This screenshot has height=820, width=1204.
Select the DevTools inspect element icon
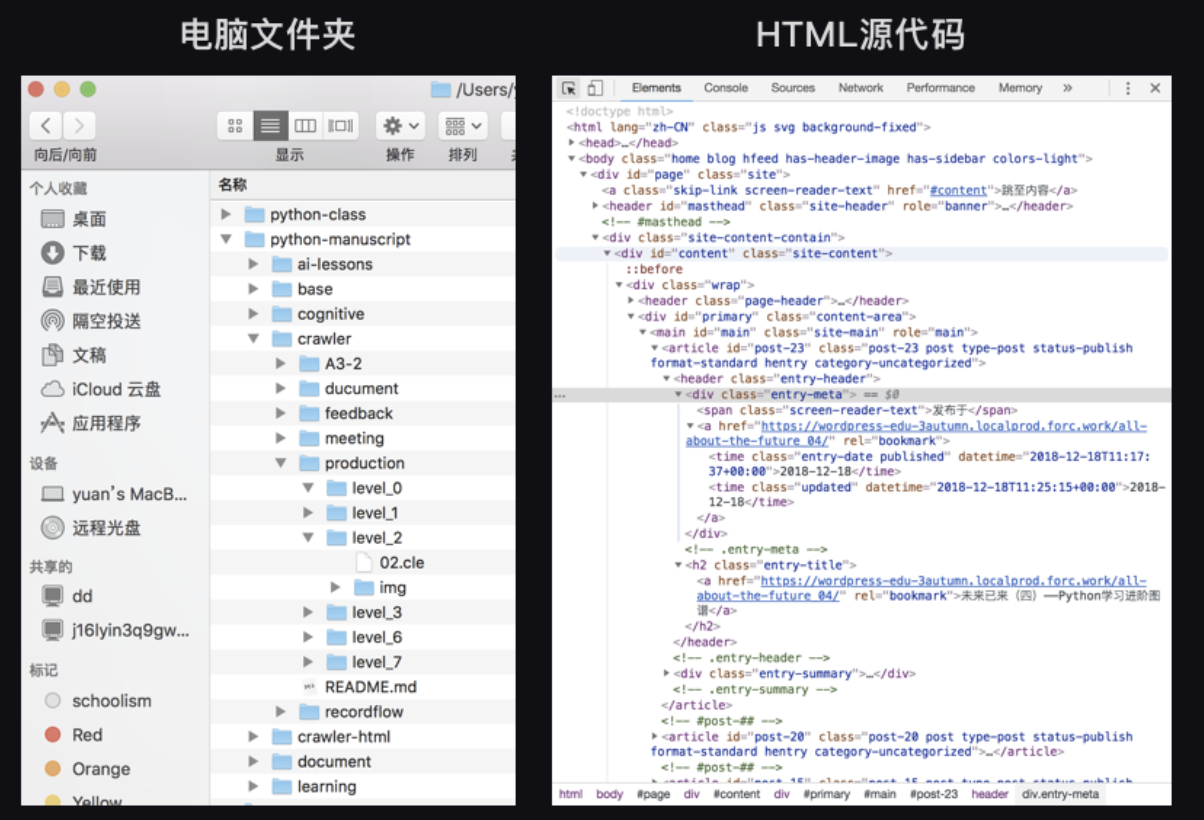[x=569, y=88]
